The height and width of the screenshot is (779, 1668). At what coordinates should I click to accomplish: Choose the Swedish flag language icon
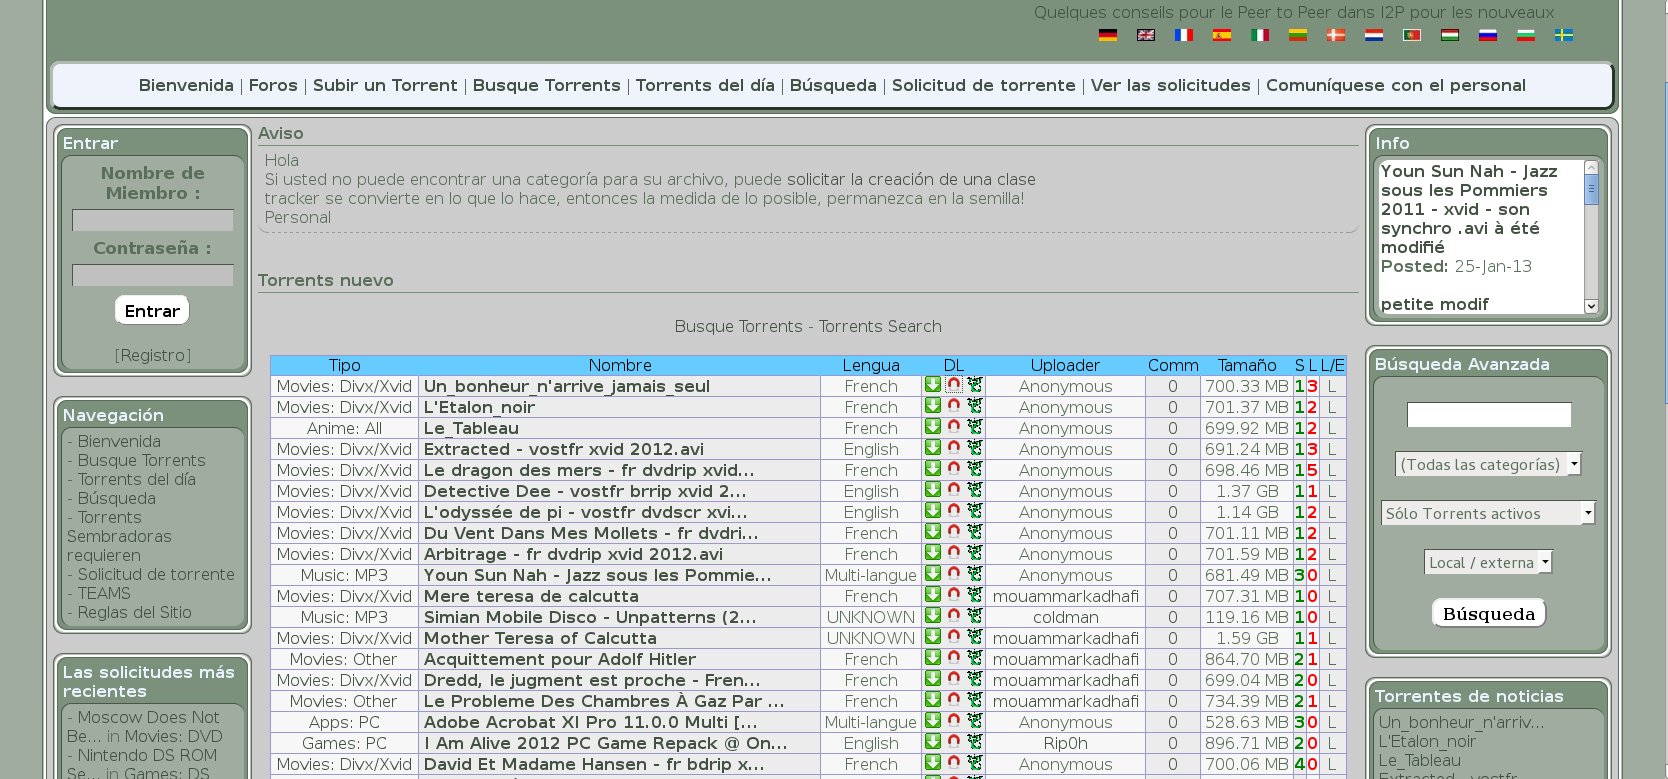coord(1564,35)
